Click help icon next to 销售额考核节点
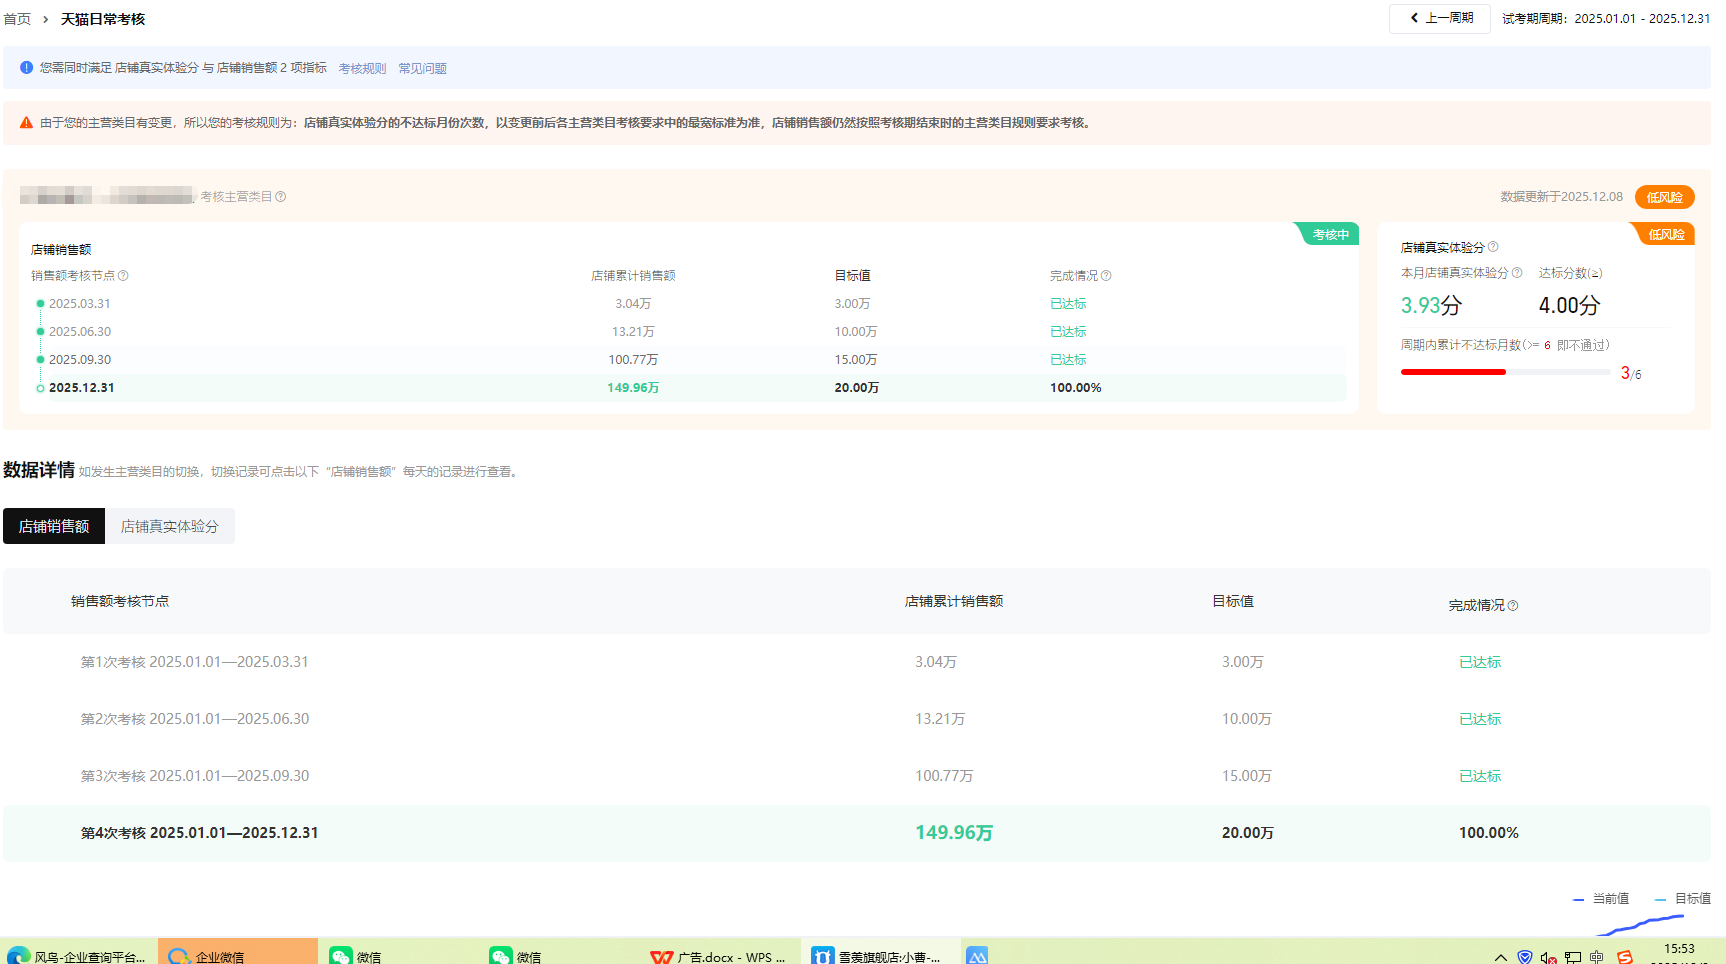Screen dimensions: 1726x964 coord(123,276)
